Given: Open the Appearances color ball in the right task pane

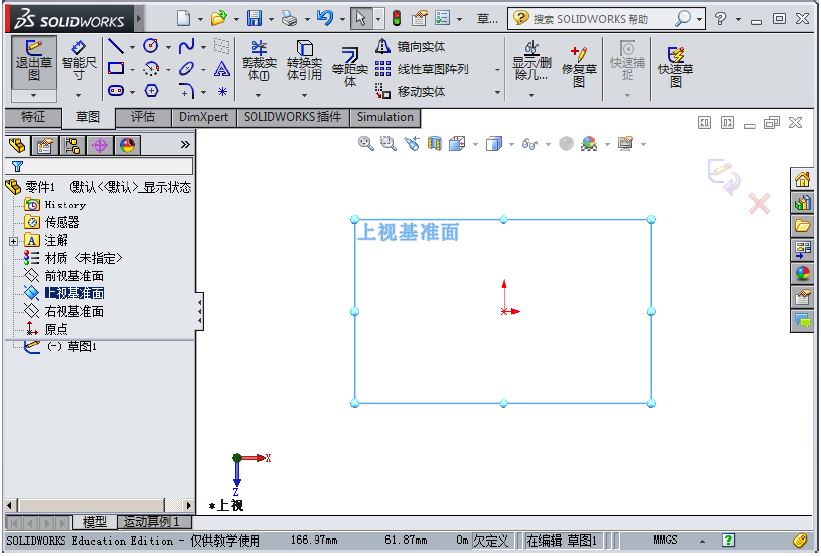Looking at the screenshot, I should coord(802,273).
